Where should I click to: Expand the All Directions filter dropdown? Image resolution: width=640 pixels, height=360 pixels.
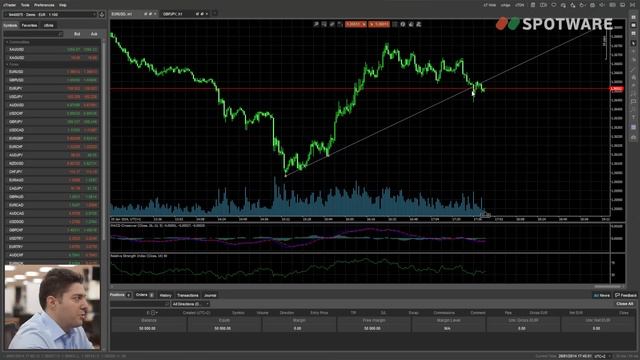pos(190,304)
